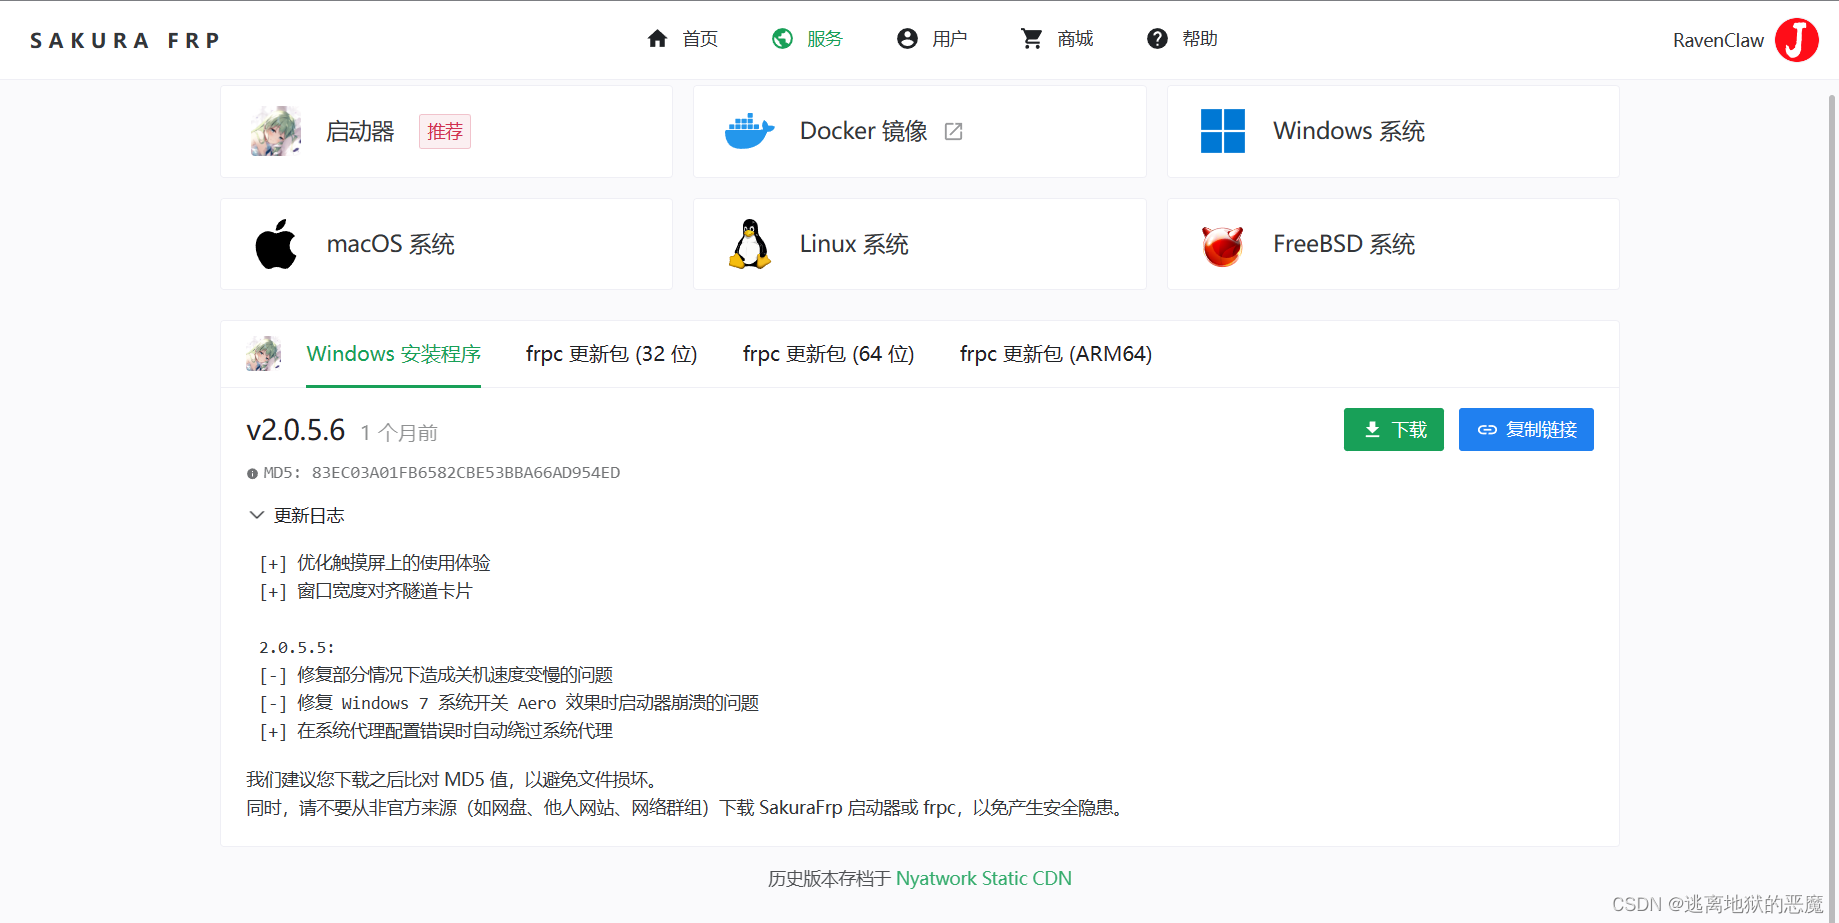Select the Linux 系统 card title
Viewport: 1839px width, 923px height.
[x=854, y=244]
